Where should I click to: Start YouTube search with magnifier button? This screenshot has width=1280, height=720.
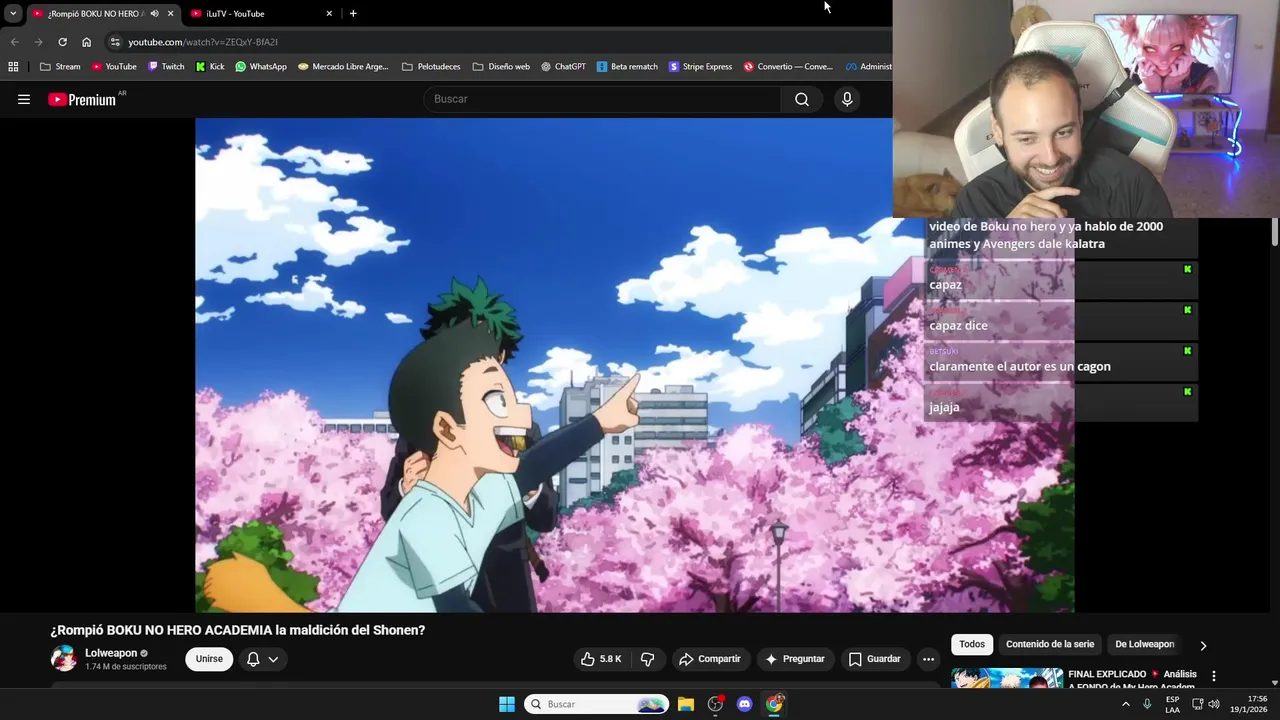tap(802, 99)
